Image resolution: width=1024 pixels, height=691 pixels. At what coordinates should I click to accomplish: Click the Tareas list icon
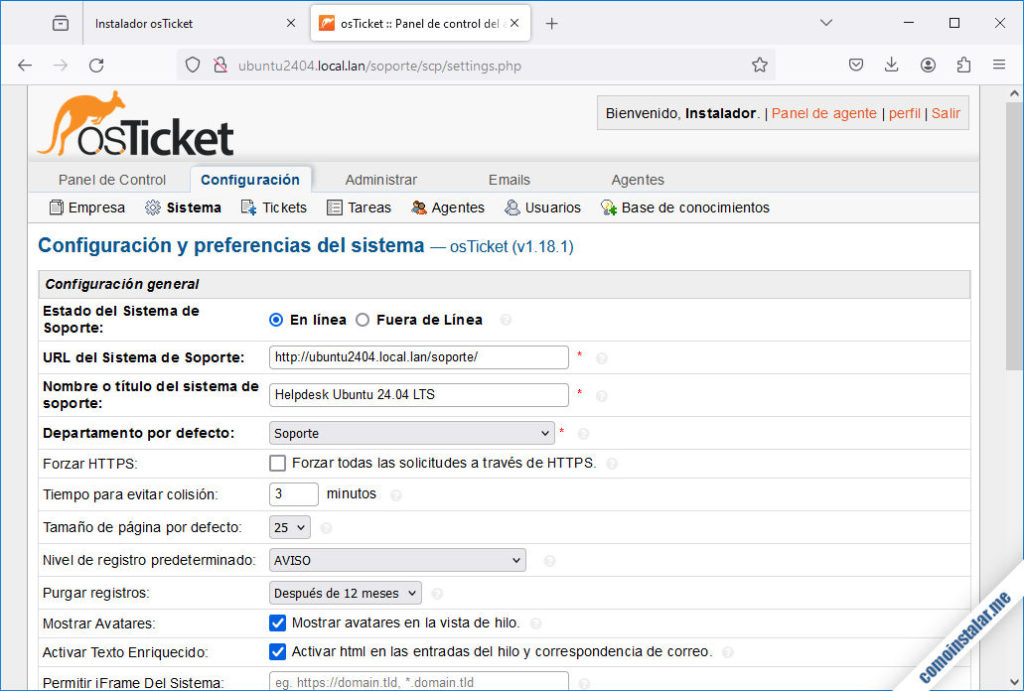tap(333, 207)
